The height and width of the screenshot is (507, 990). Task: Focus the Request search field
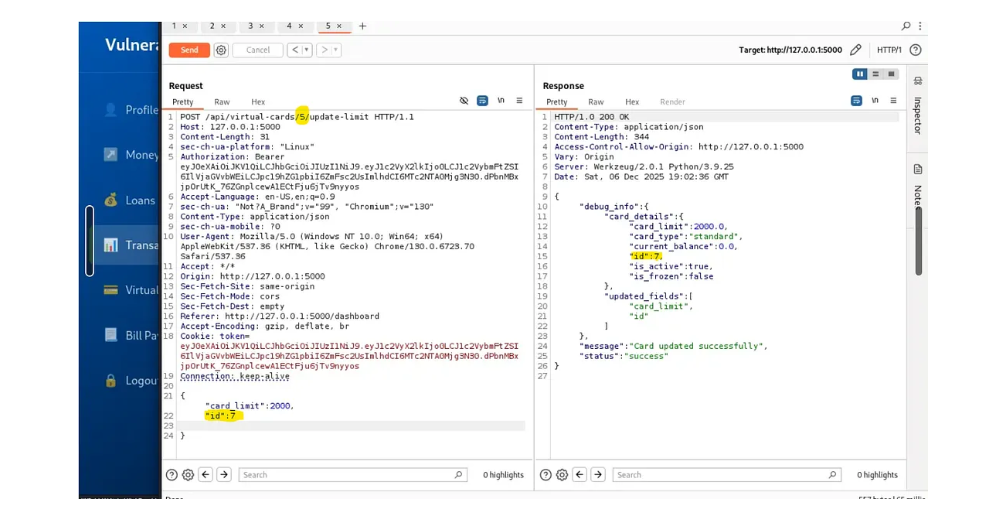click(352, 475)
